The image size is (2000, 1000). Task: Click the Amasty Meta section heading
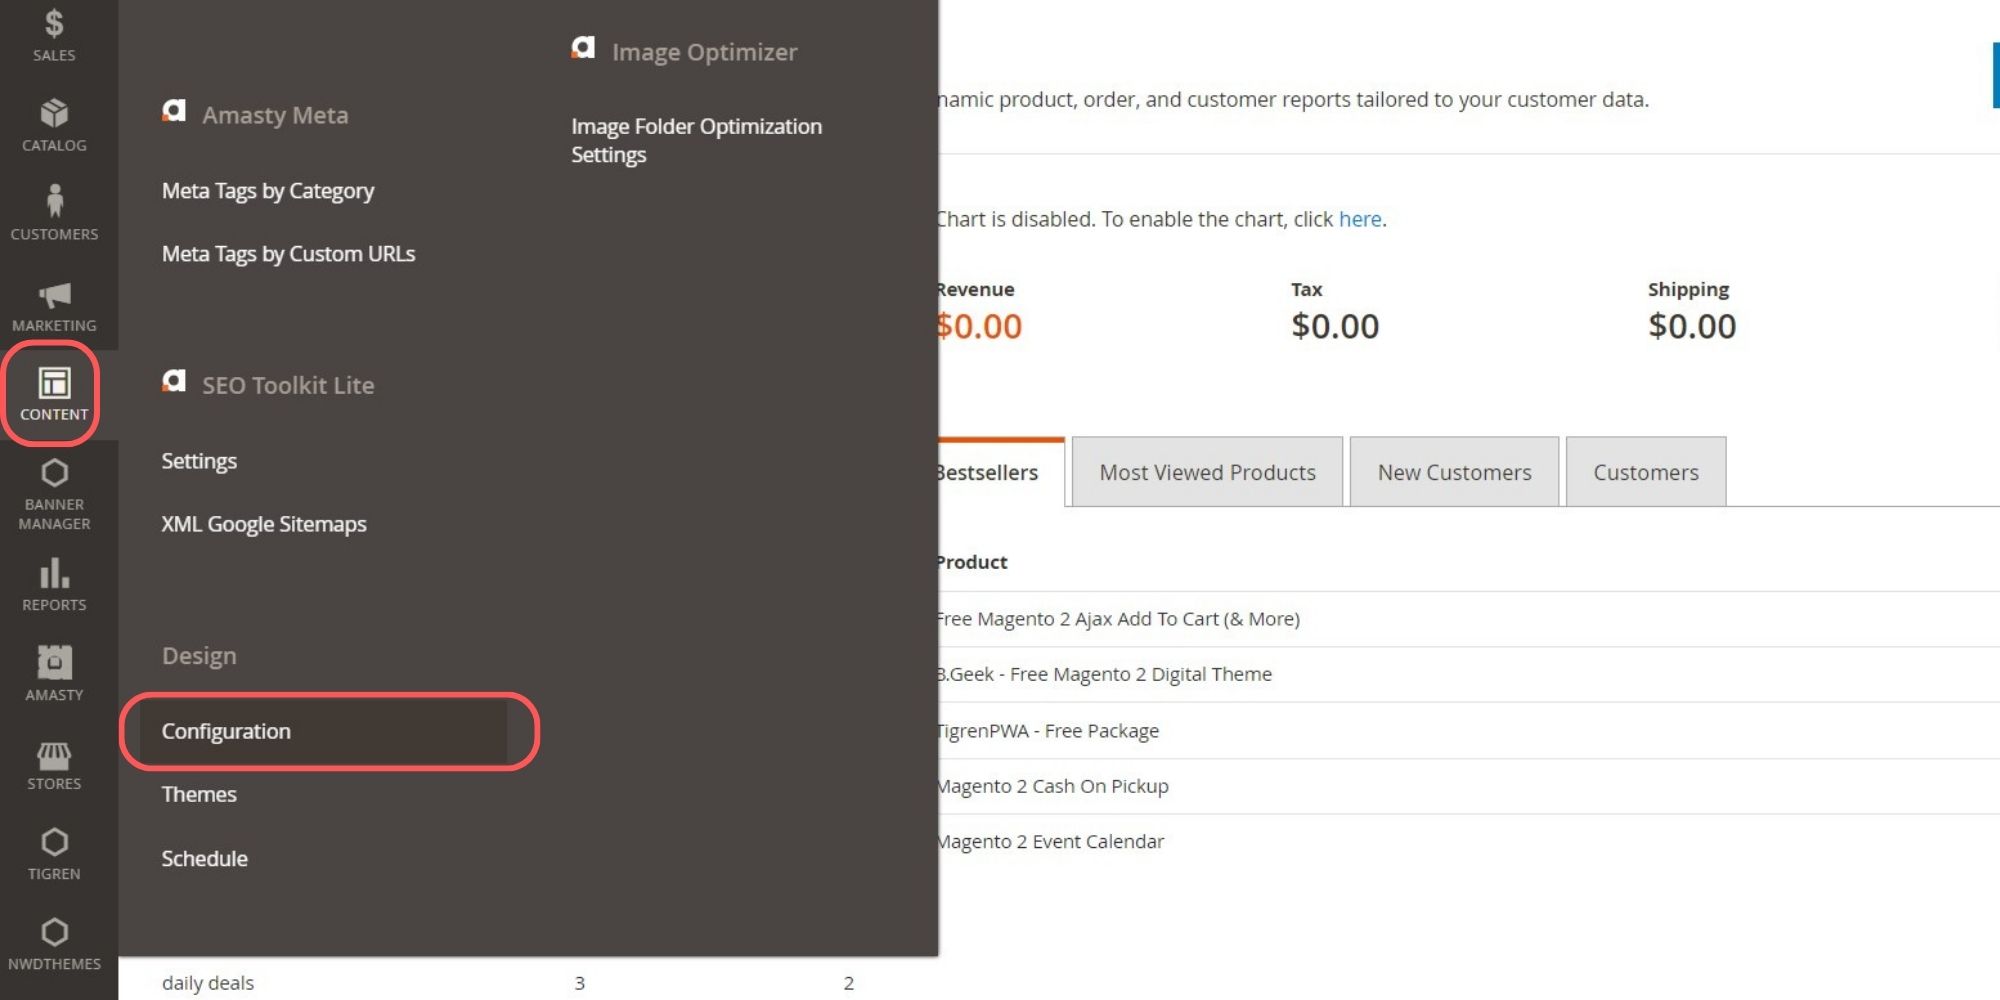[275, 115]
